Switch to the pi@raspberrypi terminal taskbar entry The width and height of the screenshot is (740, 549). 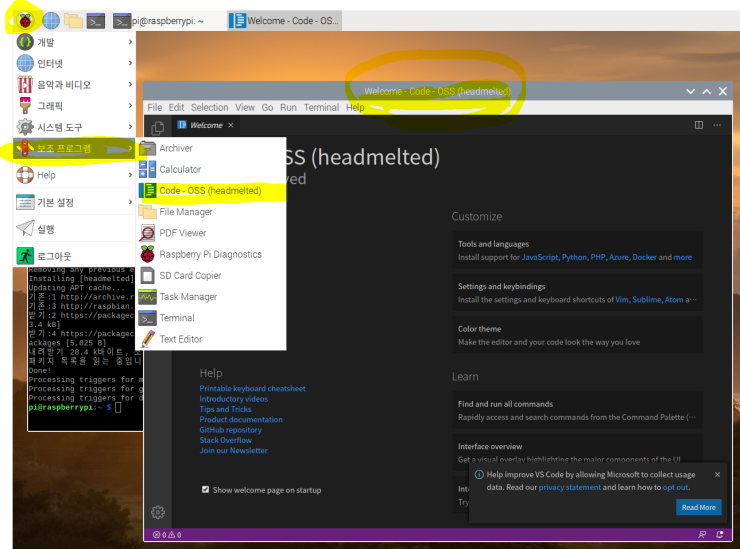159,21
